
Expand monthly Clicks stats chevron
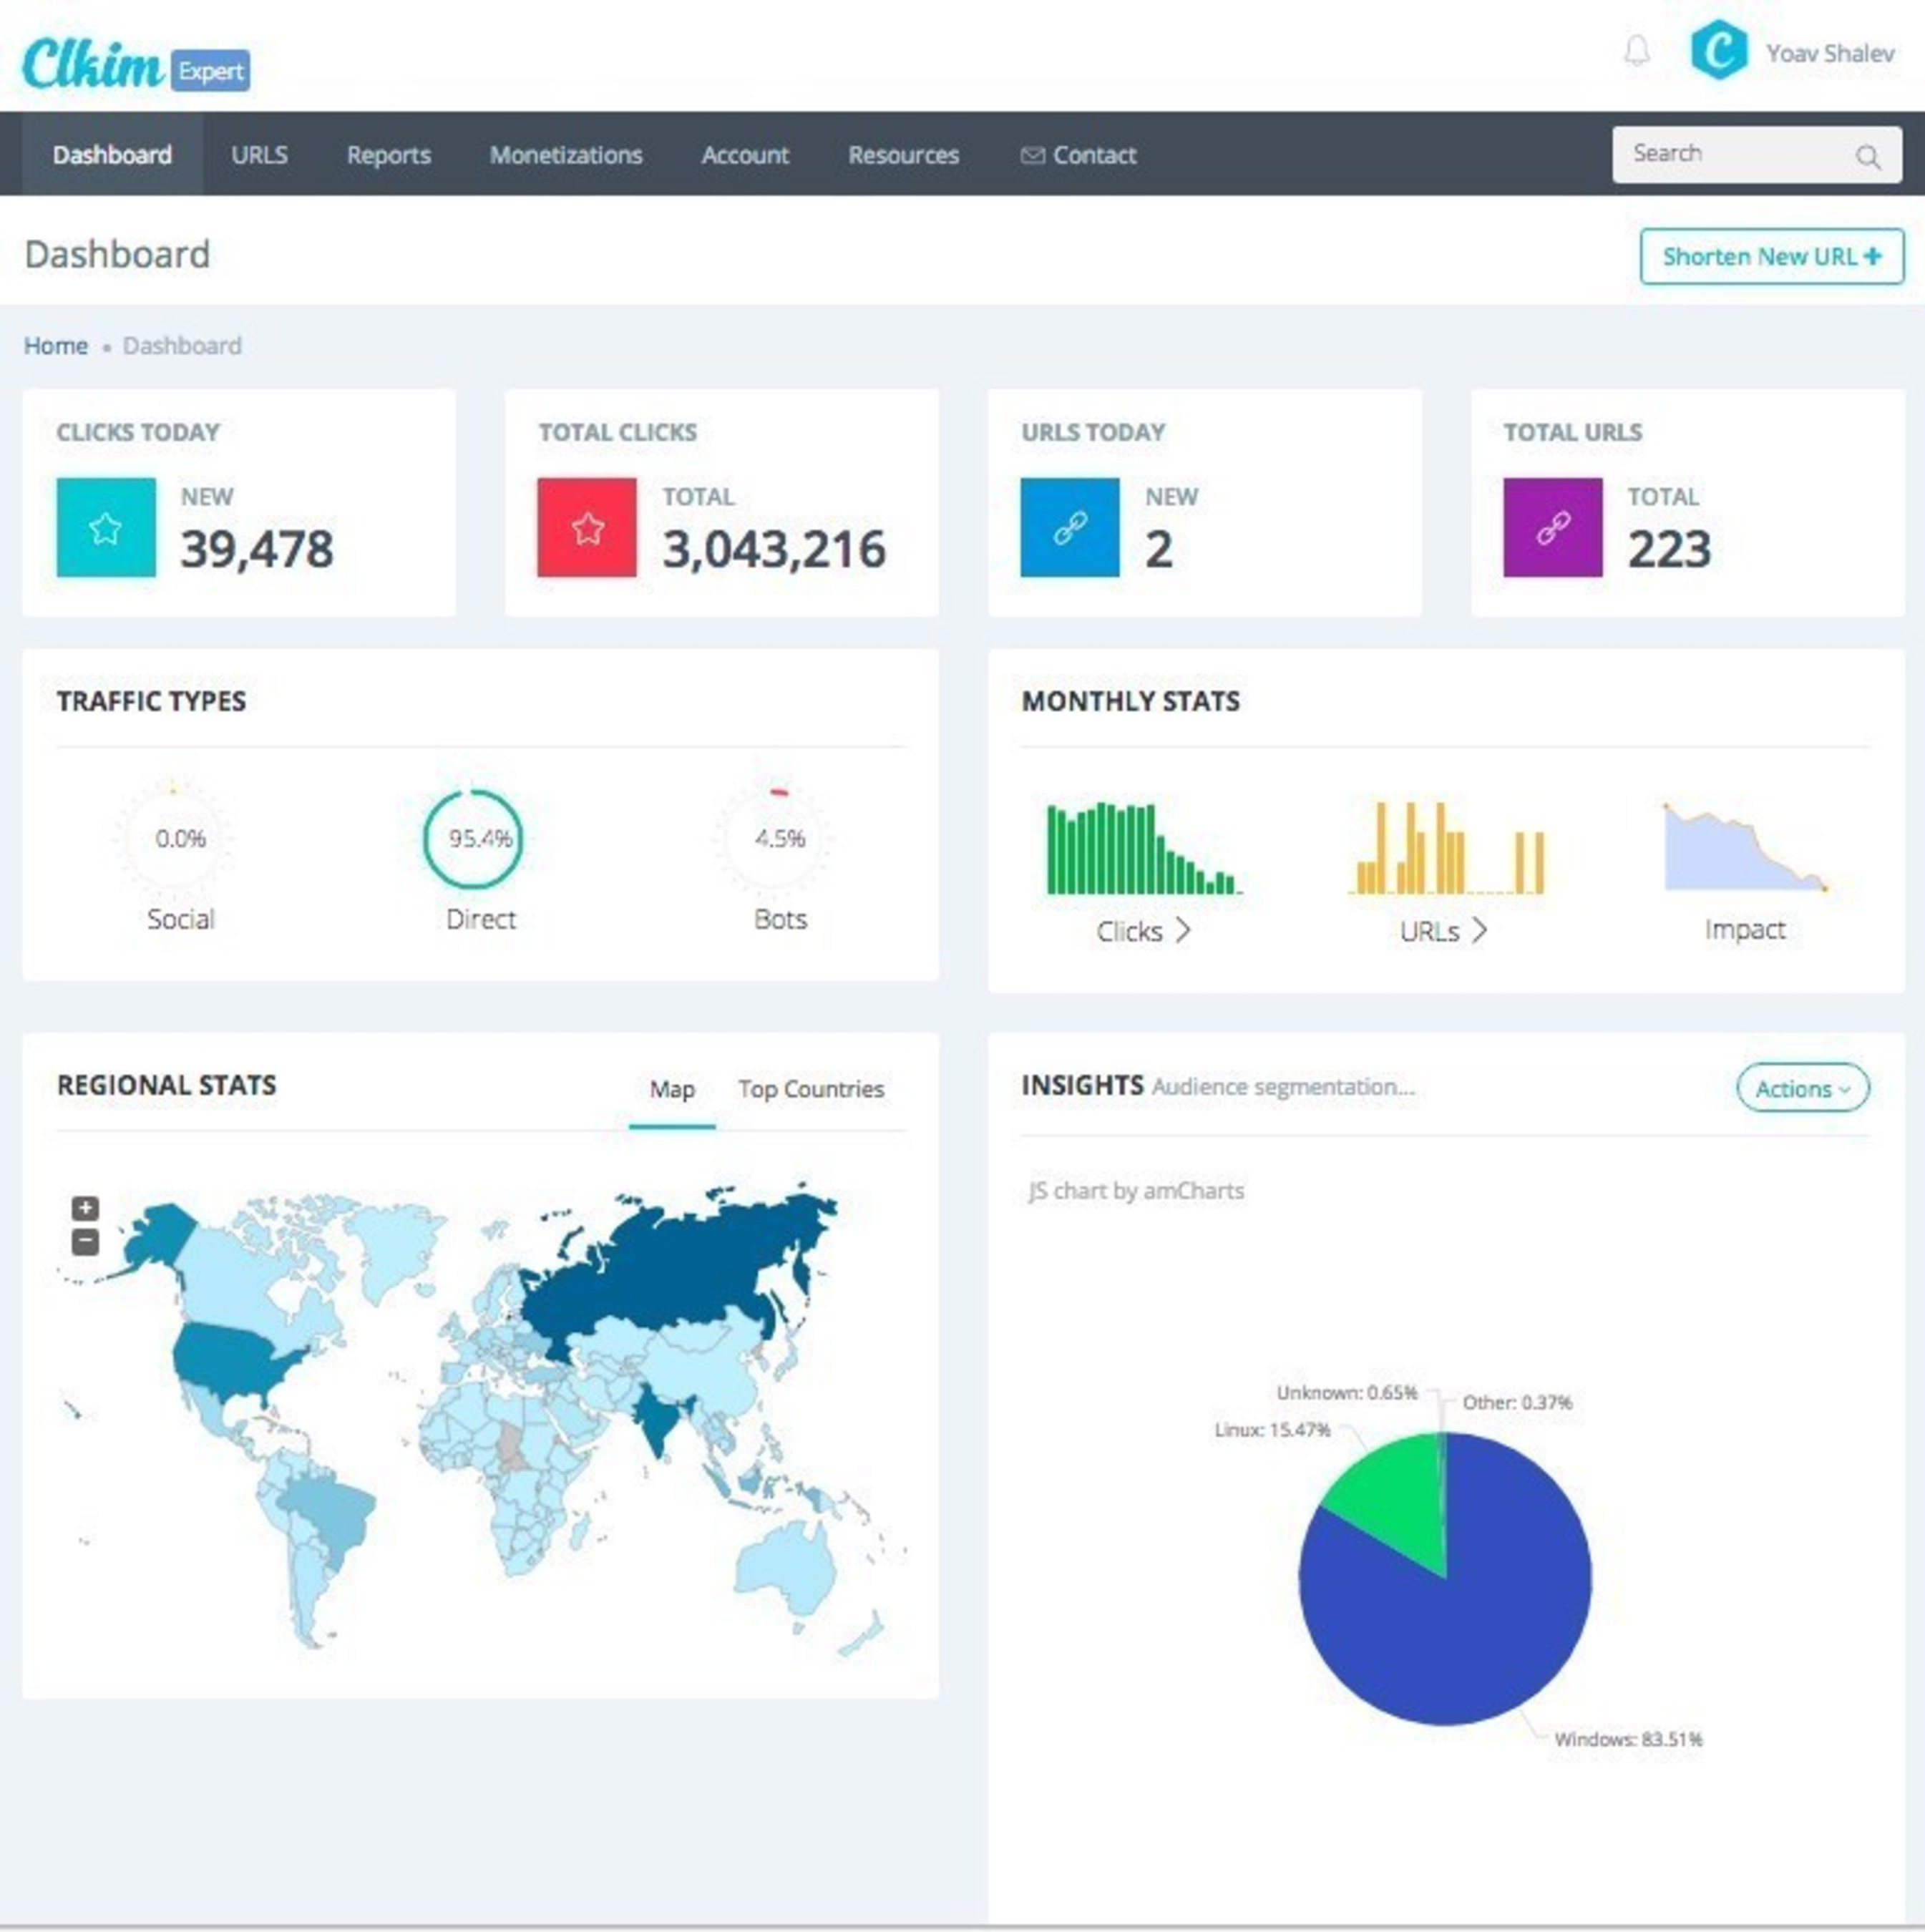(1183, 930)
